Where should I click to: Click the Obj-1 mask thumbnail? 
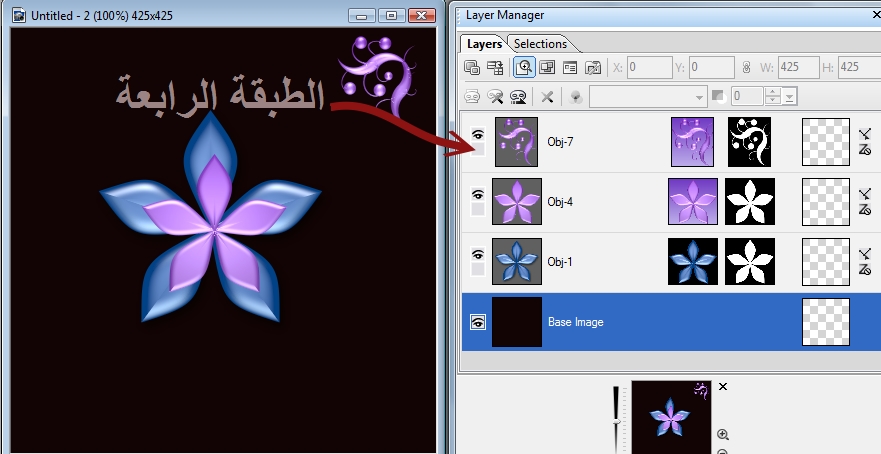click(750, 262)
